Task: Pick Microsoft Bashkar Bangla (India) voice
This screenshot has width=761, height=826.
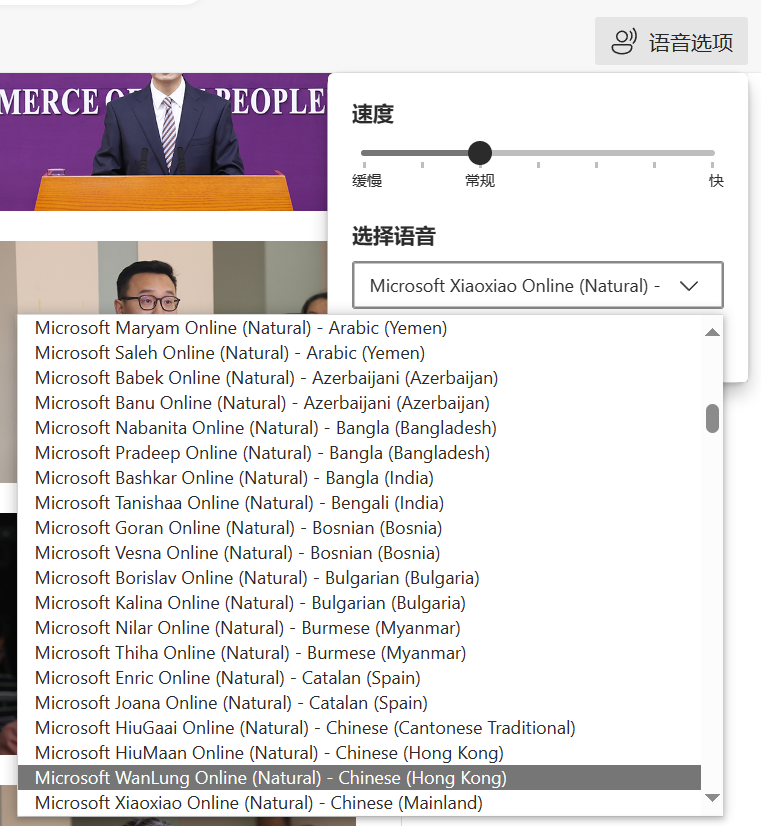Action: point(359,478)
